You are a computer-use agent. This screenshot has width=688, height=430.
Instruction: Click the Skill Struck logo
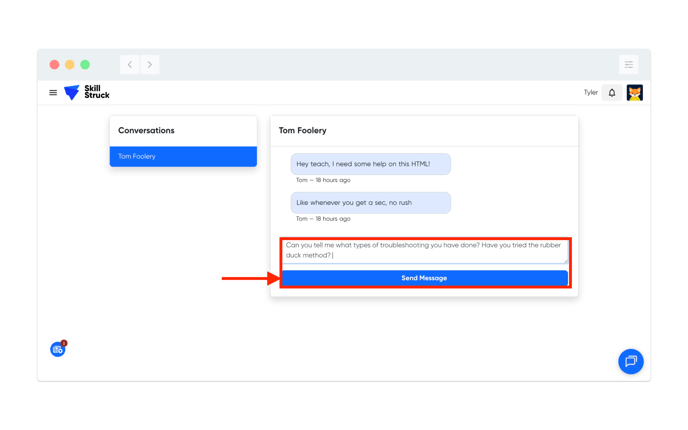[87, 93]
